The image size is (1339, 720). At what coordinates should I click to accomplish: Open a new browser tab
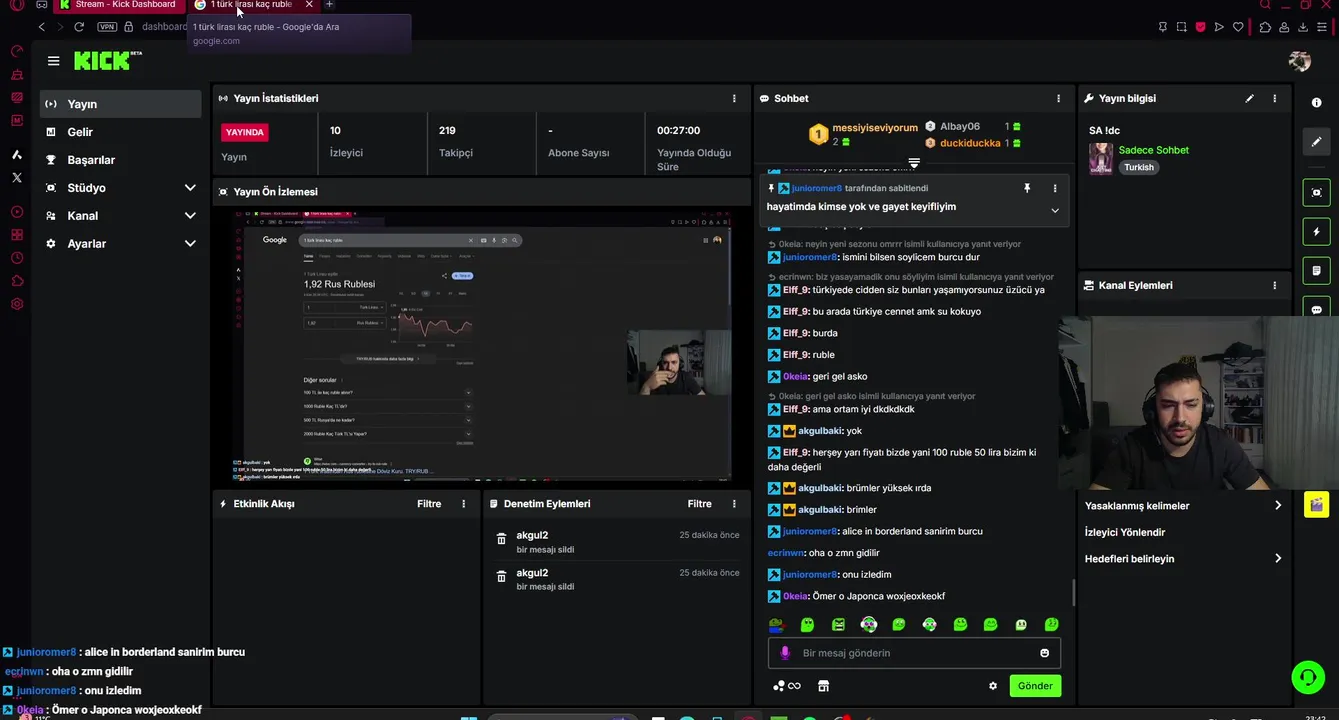(x=330, y=5)
